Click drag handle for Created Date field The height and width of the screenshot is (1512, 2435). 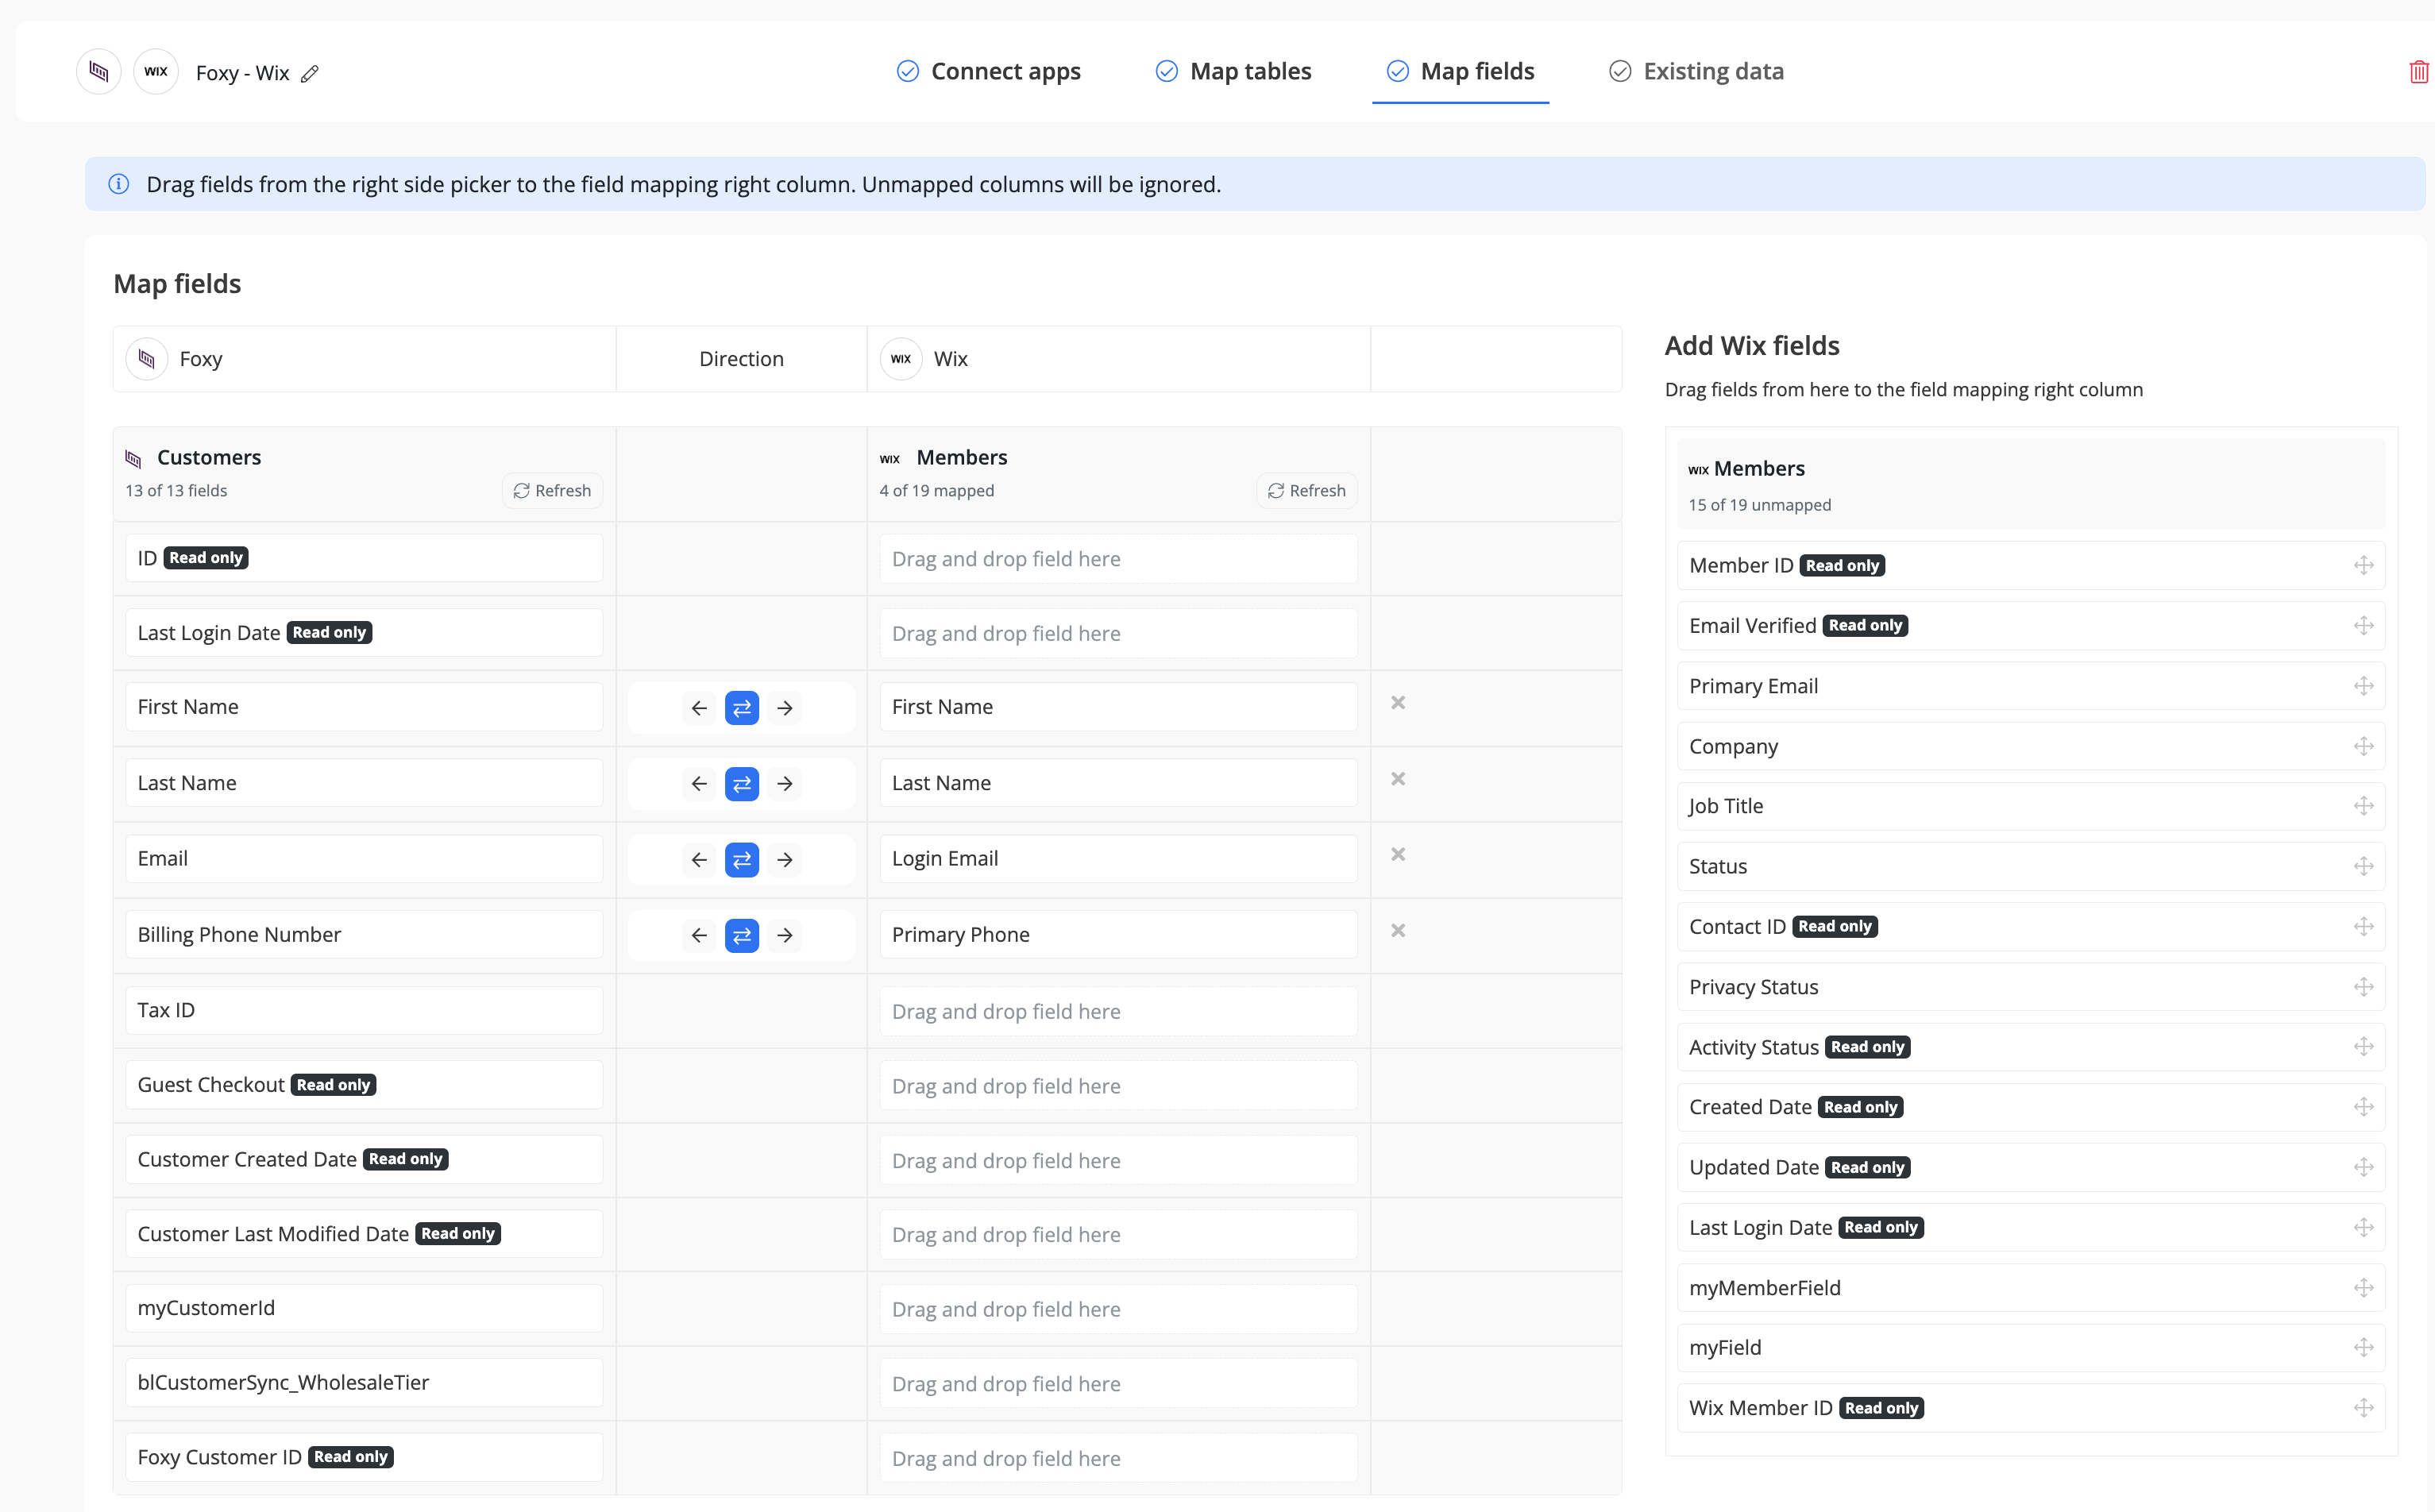2363,1107
